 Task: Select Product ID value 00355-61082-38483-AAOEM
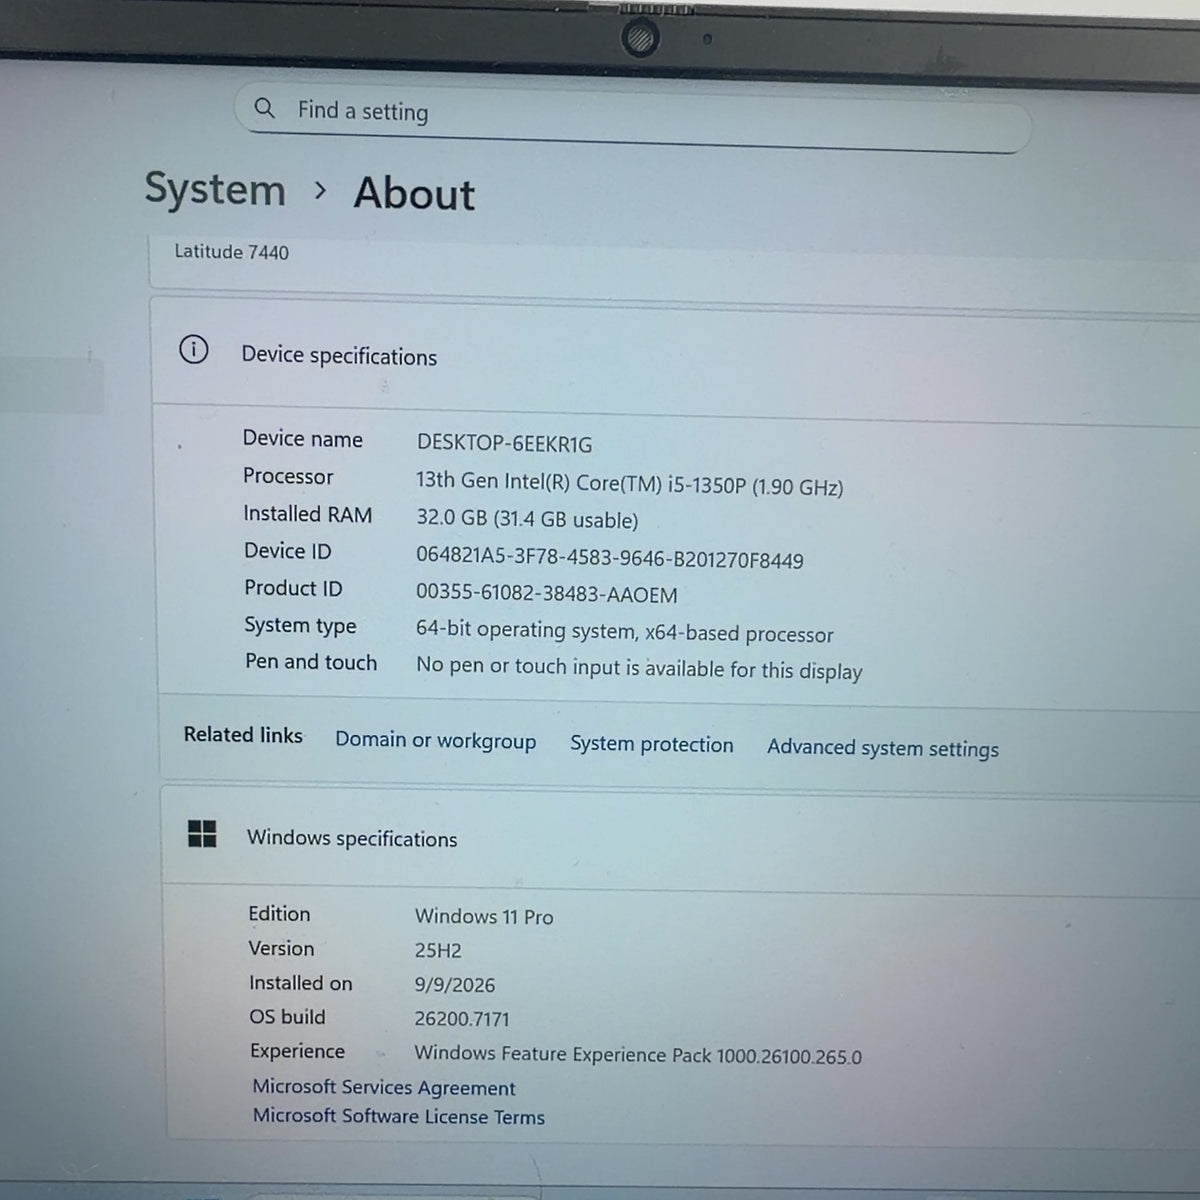[546, 594]
